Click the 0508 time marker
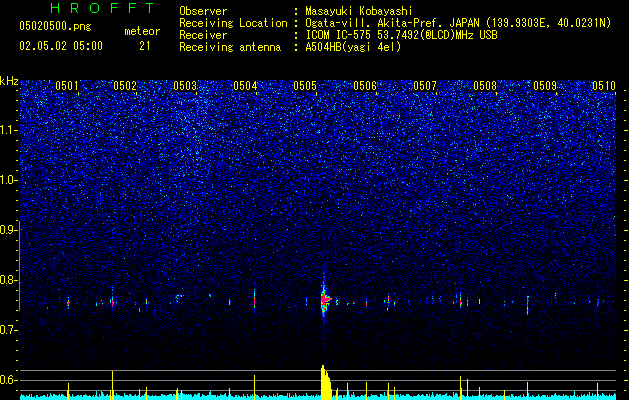The image size is (629, 400). (x=485, y=85)
